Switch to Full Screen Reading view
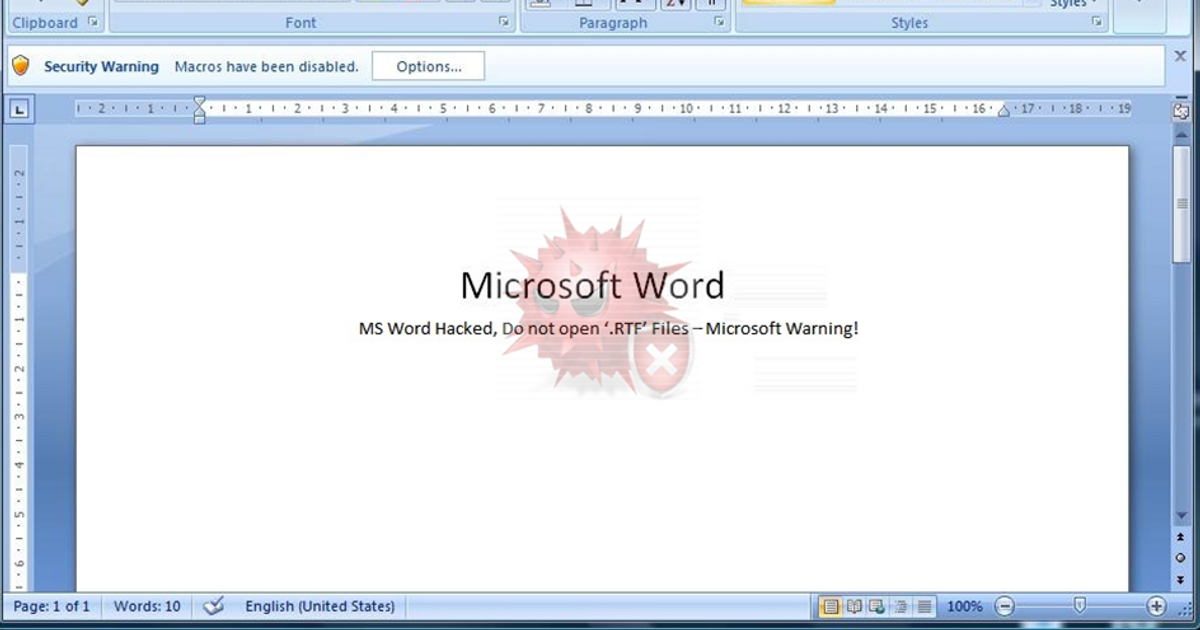The height and width of the screenshot is (630, 1200). pos(854,606)
